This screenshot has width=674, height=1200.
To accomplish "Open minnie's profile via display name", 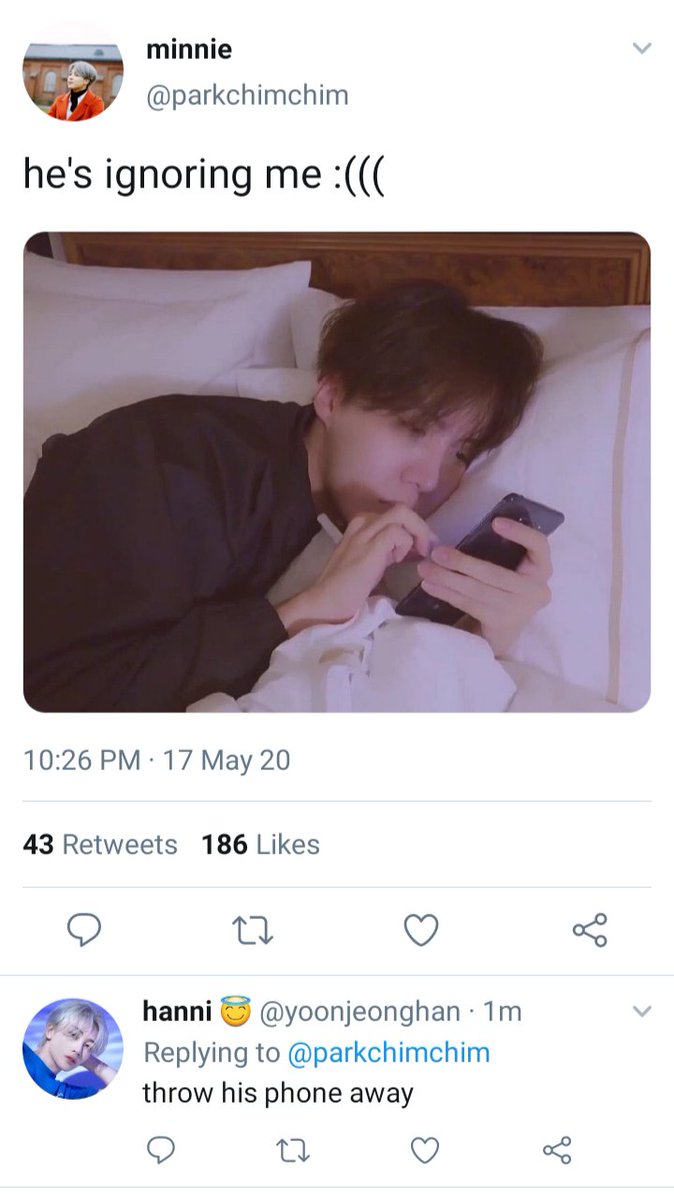I will click(189, 49).
